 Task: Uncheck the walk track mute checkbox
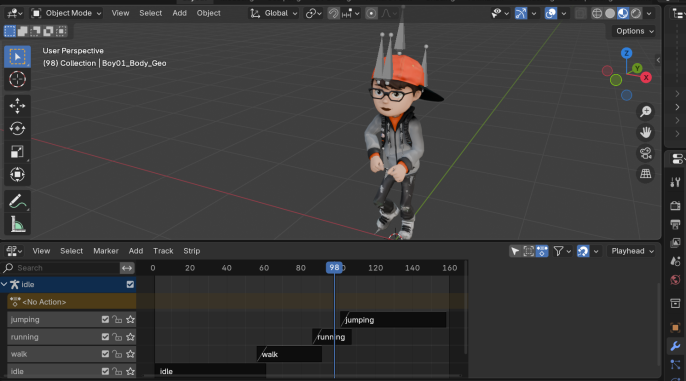tap(105, 354)
